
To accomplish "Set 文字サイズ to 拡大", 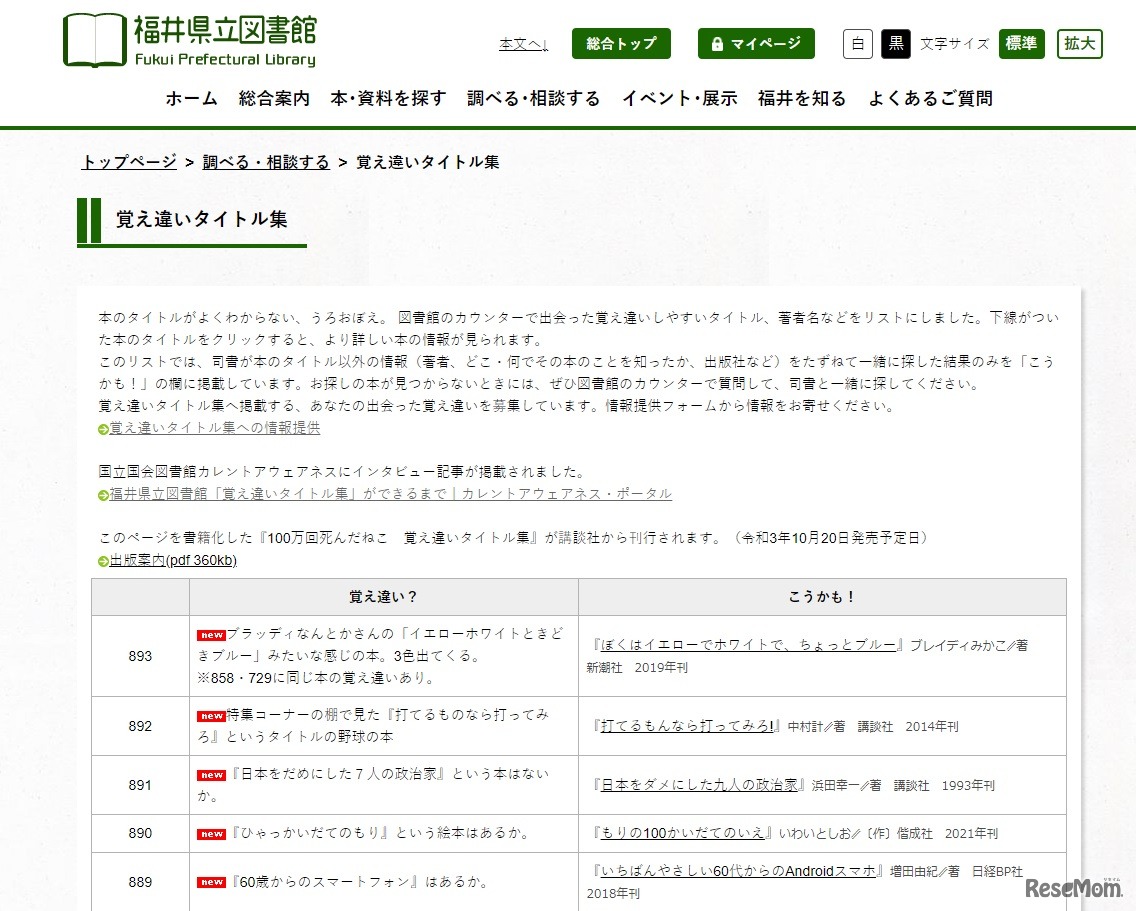I will pyautogui.click(x=1079, y=44).
